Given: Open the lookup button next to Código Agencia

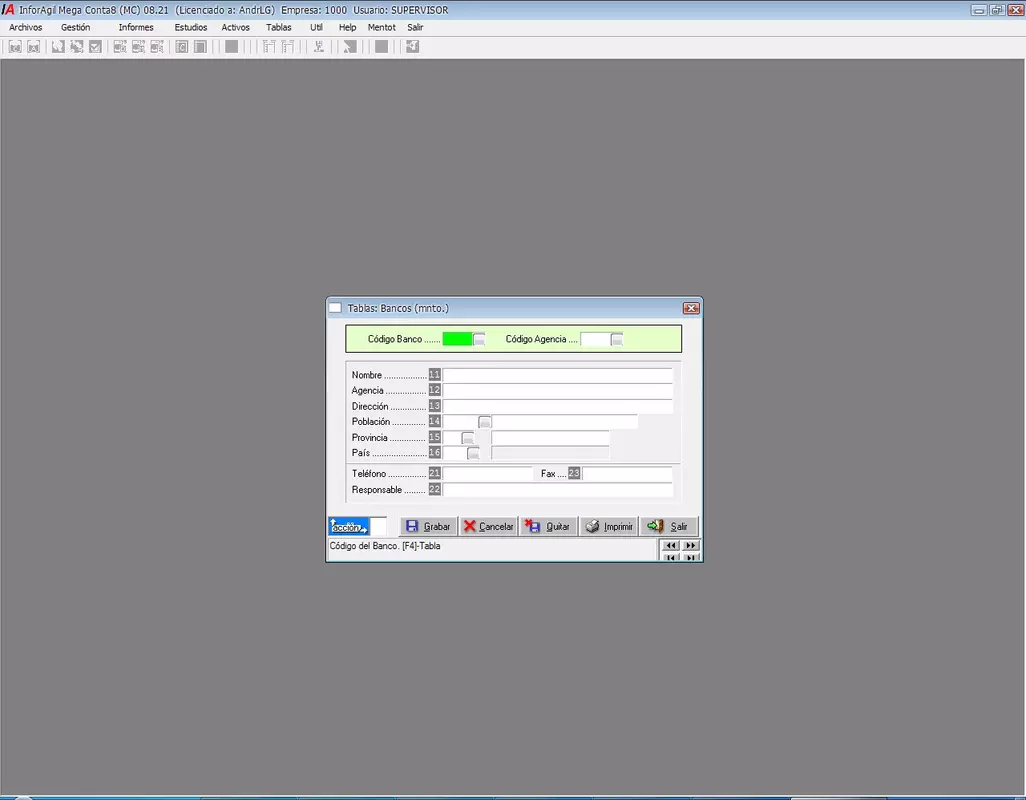Looking at the screenshot, I should (617, 339).
